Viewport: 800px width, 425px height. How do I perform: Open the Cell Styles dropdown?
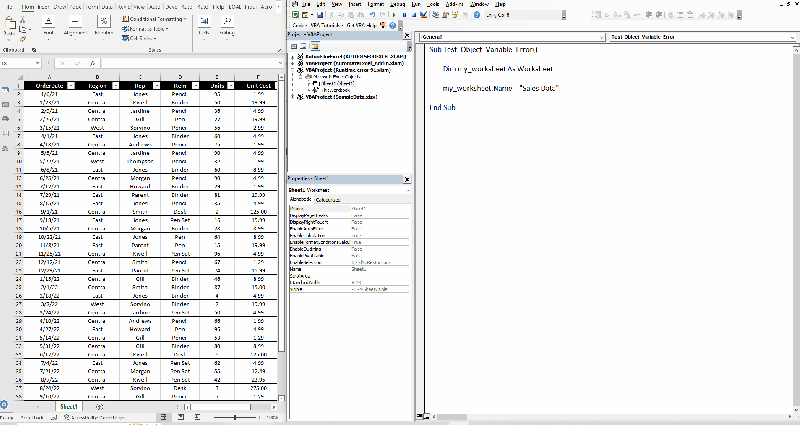(139, 38)
